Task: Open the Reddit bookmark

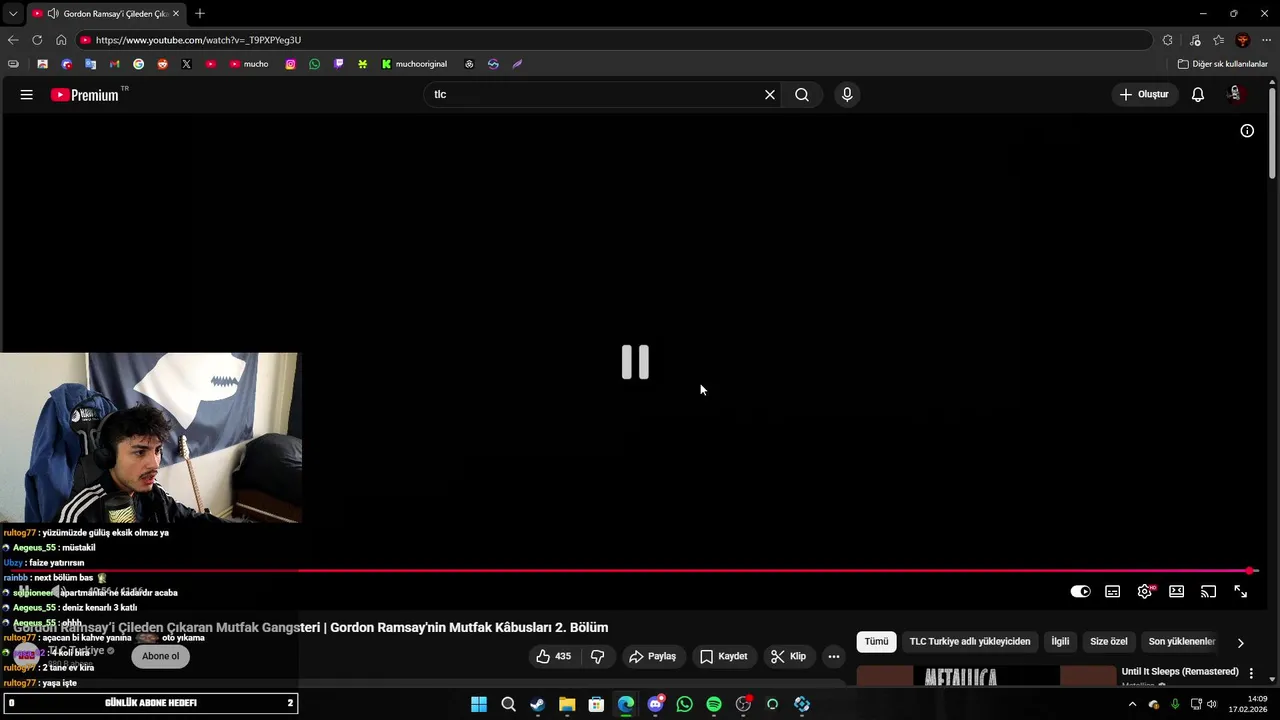Action: click(x=162, y=64)
